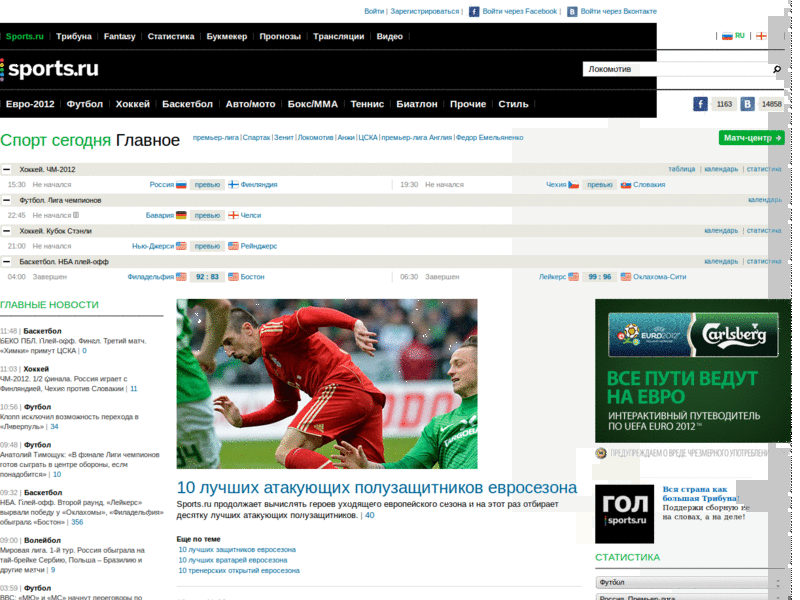Click the Рейнджерс team link

click(259, 246)
